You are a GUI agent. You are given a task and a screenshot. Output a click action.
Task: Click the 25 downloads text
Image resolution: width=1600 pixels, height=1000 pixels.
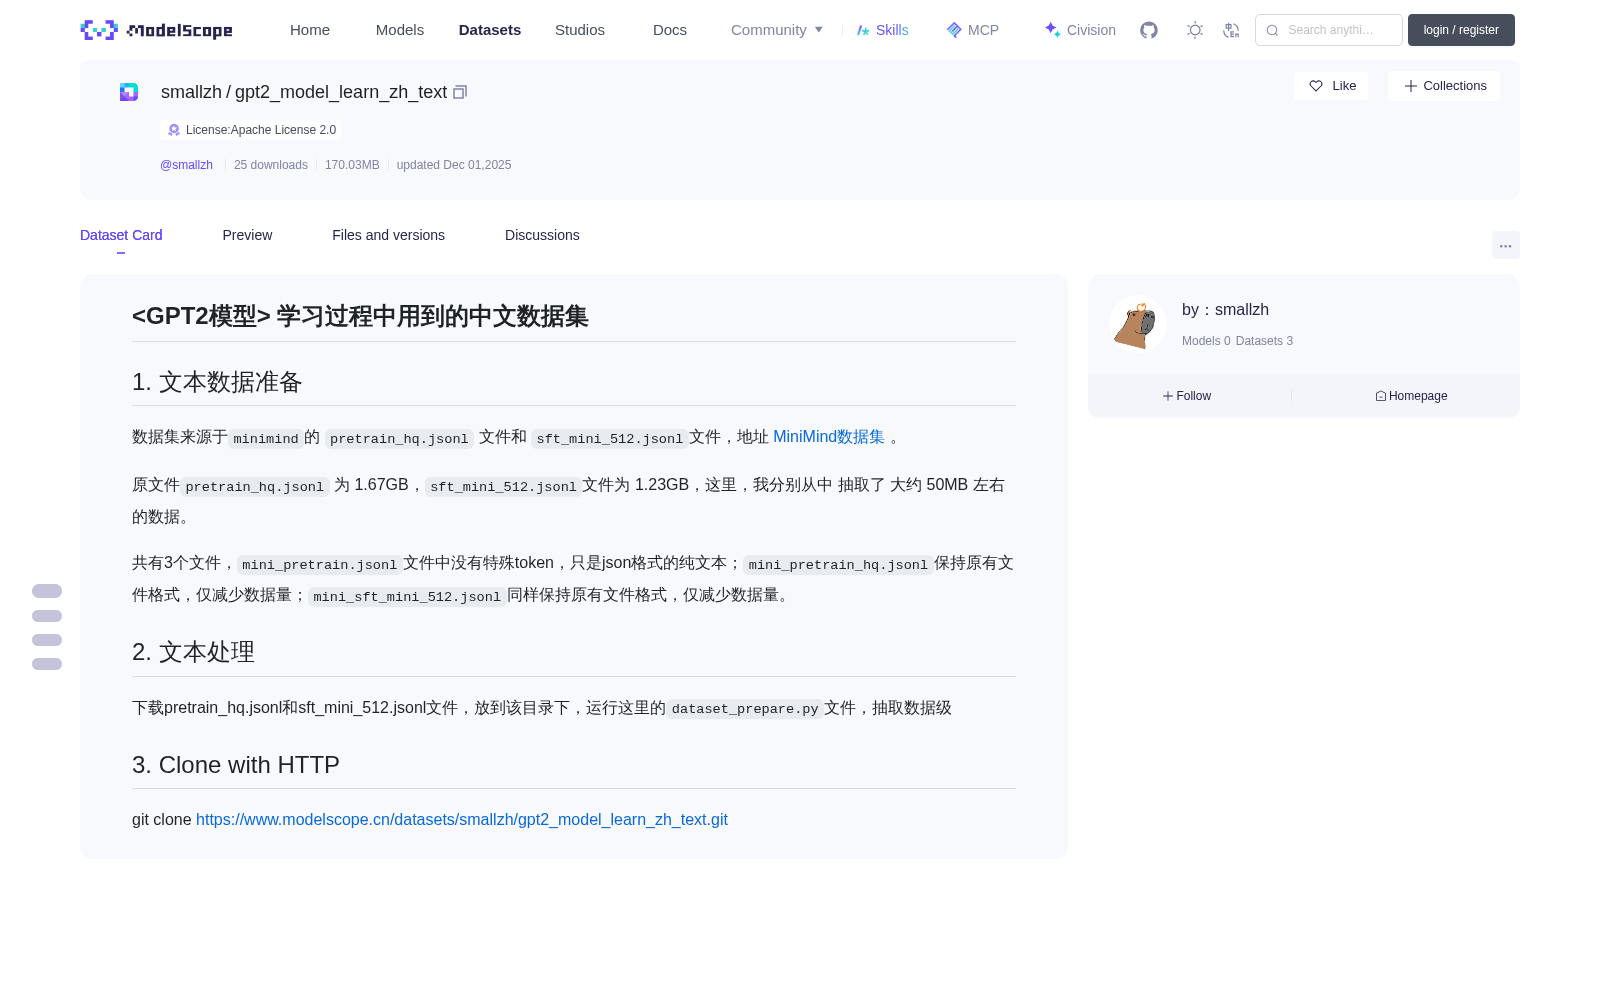pyautogui.click(x=271, y=165)
